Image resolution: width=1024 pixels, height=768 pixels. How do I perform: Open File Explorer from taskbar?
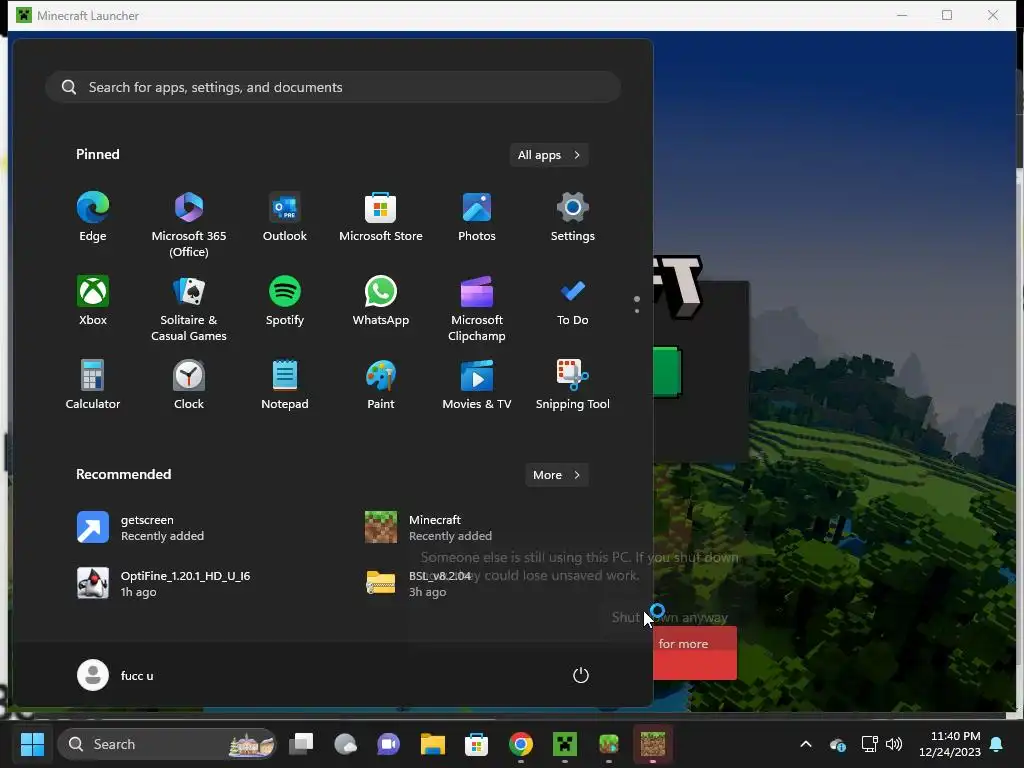coord(432,744)
